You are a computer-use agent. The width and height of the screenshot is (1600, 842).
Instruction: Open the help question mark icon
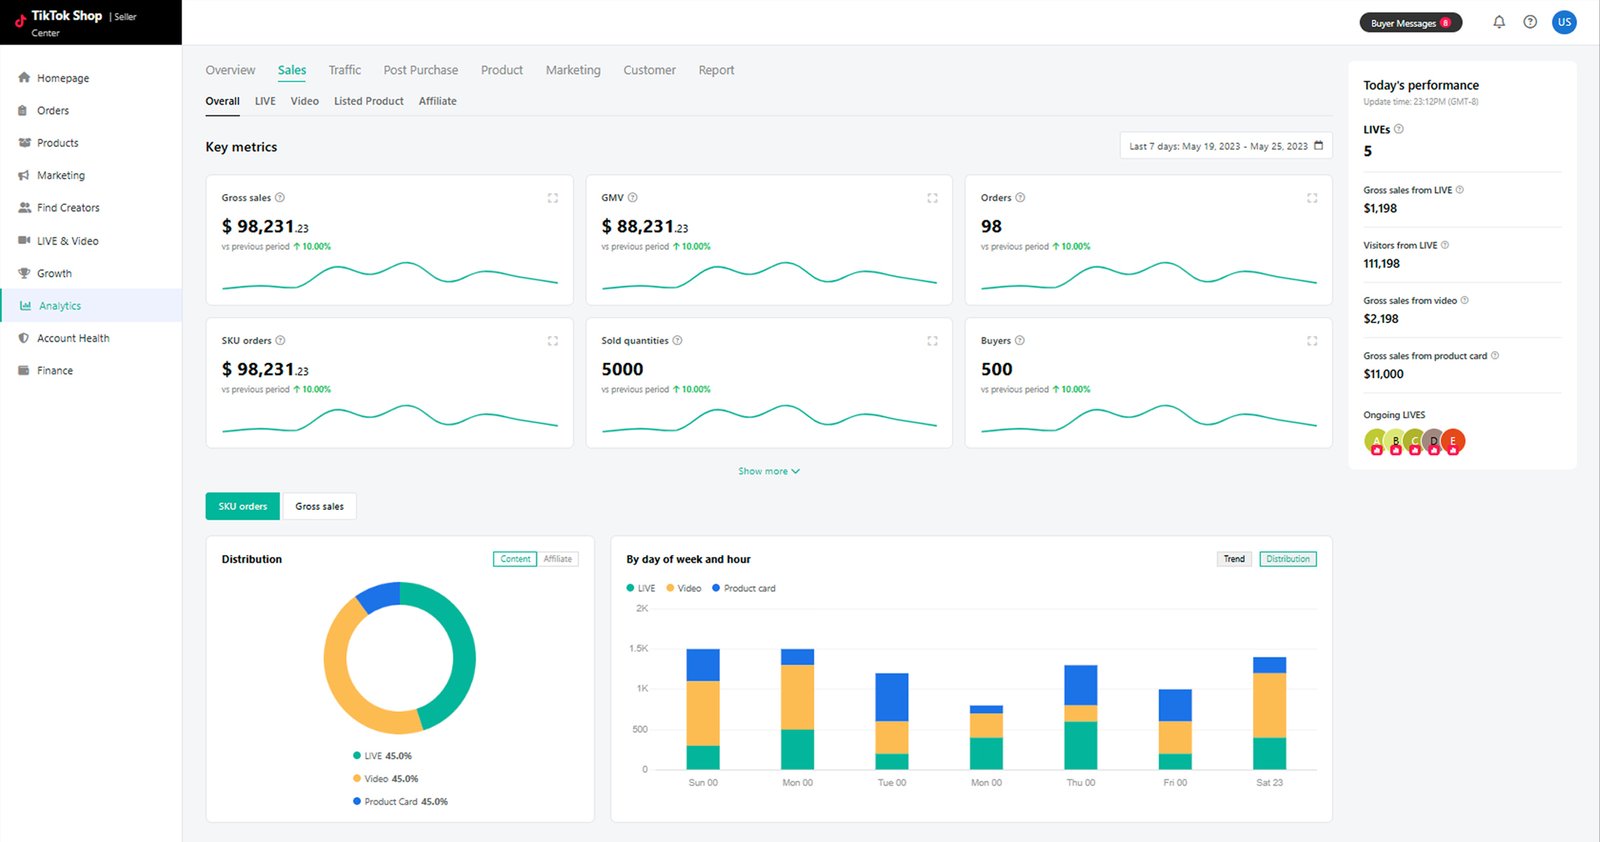pyautogui.click(x=1530, y=22)
